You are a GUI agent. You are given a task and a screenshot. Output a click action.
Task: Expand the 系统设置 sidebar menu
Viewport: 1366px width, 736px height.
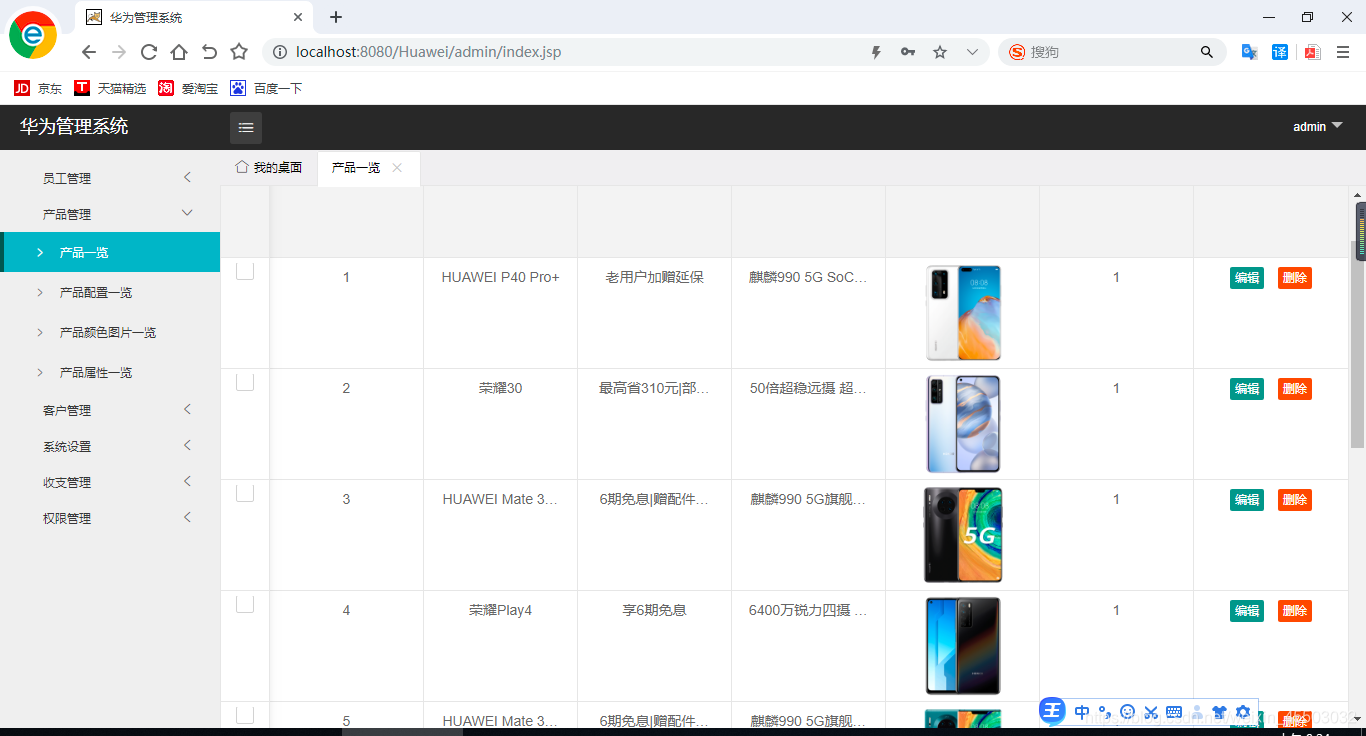coord(110,446)
